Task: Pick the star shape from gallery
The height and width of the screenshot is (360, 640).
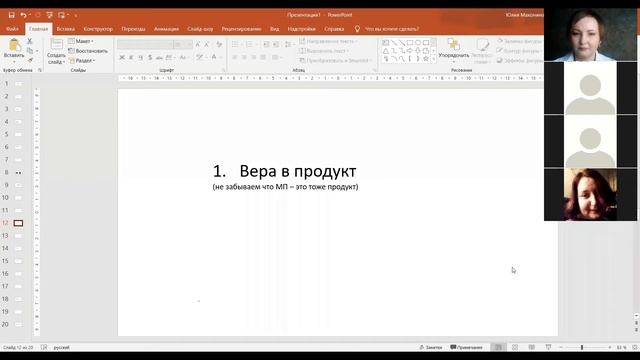Action: pos(426,59)
